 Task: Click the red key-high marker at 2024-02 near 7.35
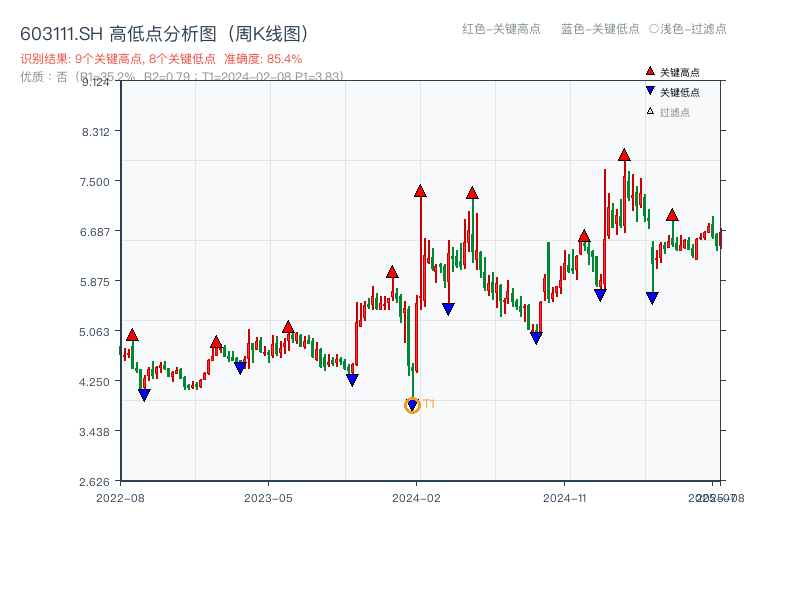click(x=420, y=191)
